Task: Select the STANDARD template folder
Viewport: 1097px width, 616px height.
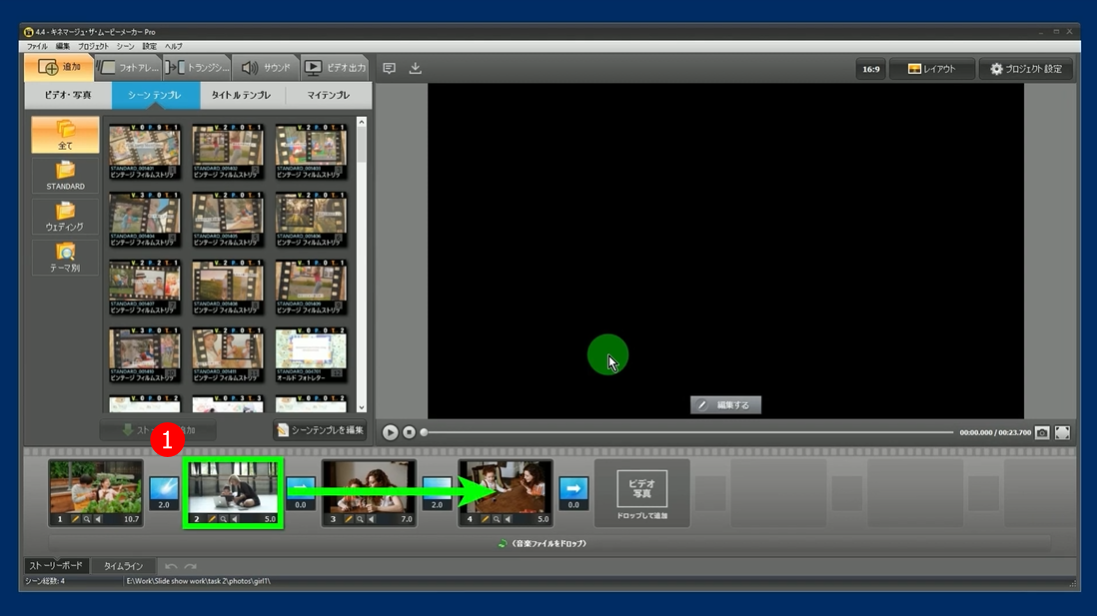Action: click(x=65, y=175)
